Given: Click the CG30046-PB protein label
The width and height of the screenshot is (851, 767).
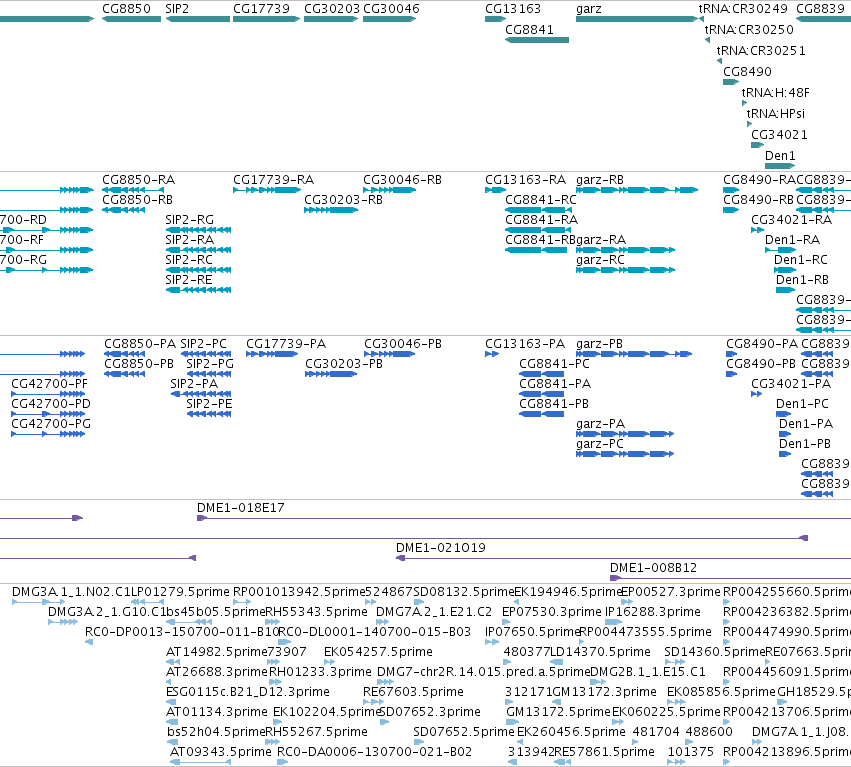Looking at the screenshot, I should [403, 344].
